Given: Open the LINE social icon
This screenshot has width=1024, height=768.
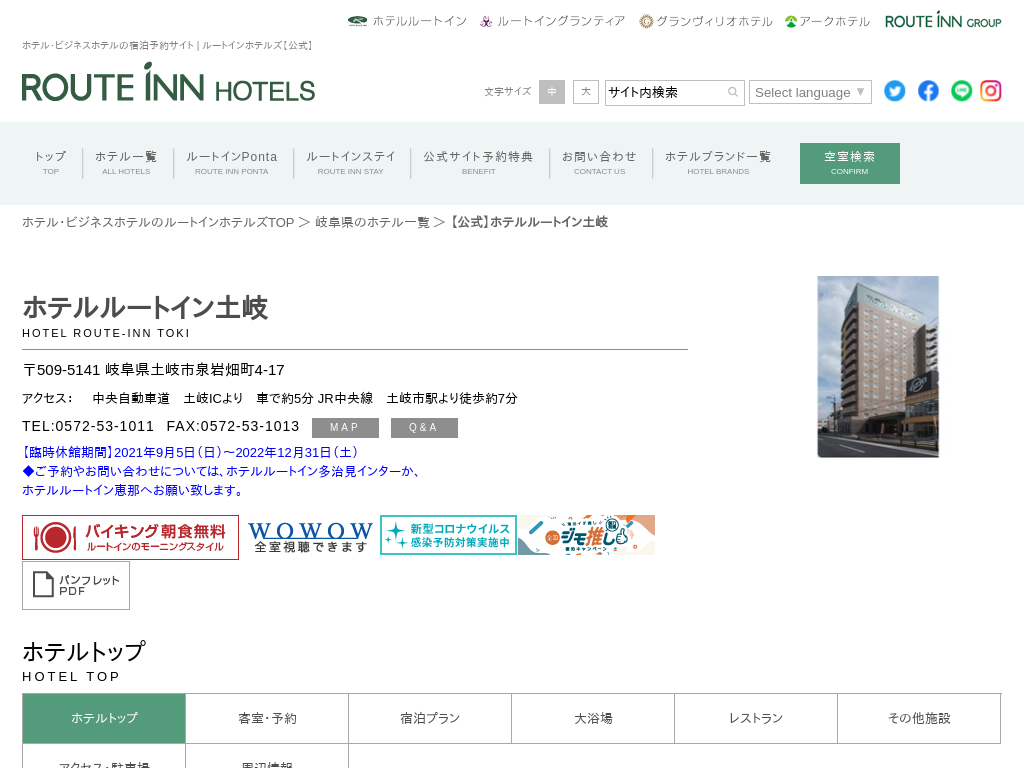Looking at the screenshot, I should tap(961, 91).
